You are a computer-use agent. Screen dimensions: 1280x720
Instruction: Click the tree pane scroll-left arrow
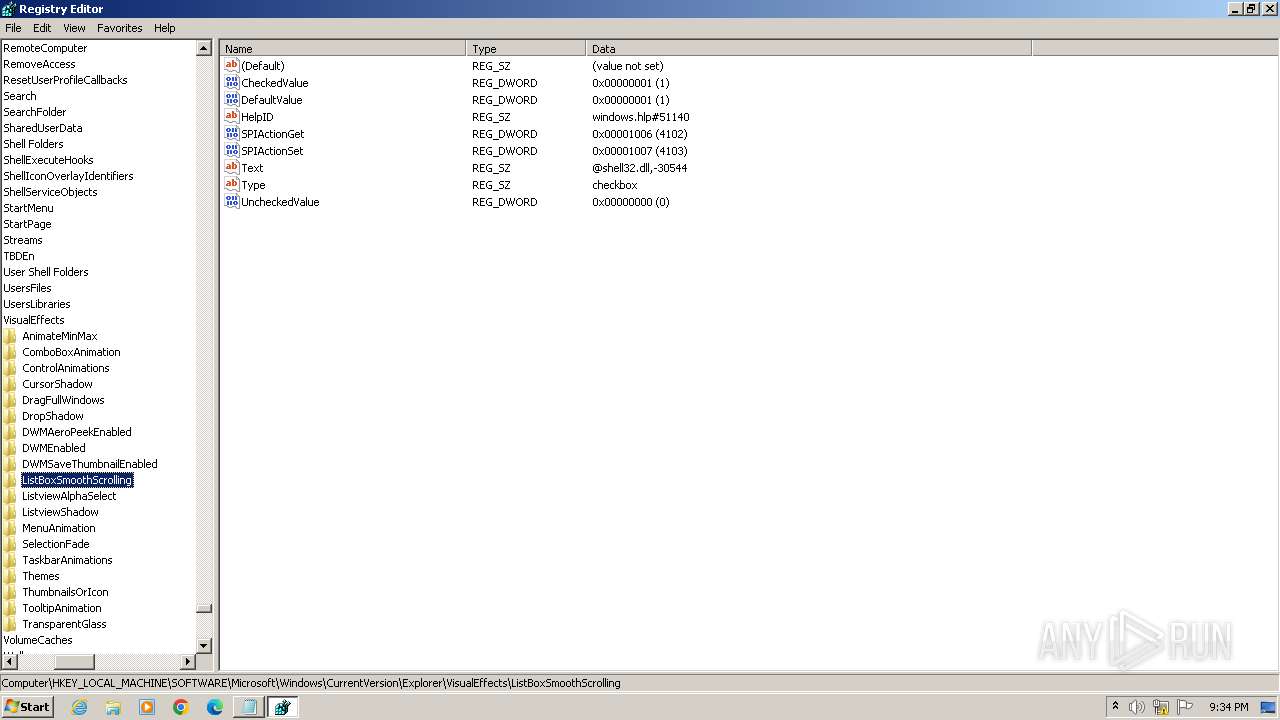[x=9, y=662]
